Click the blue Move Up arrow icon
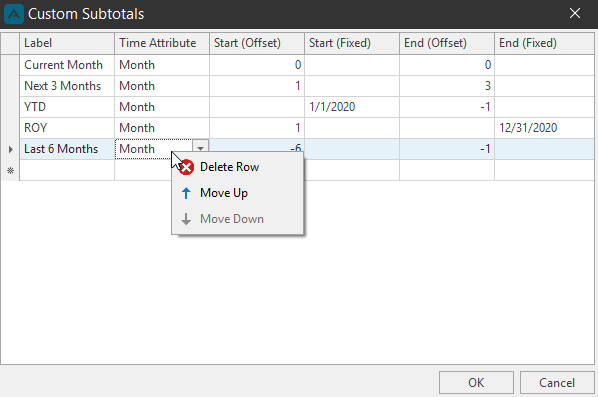The image size is (598, 397). [x=186, y=193]
